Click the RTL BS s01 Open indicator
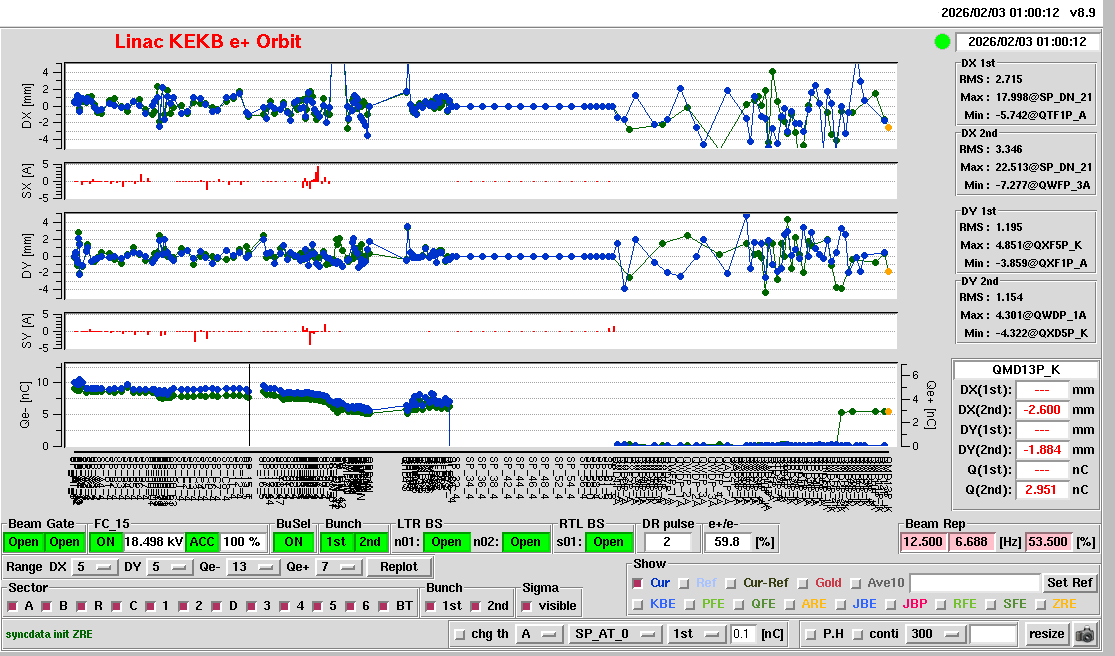This screenshot has width=1115, height=656. (606, 542)
